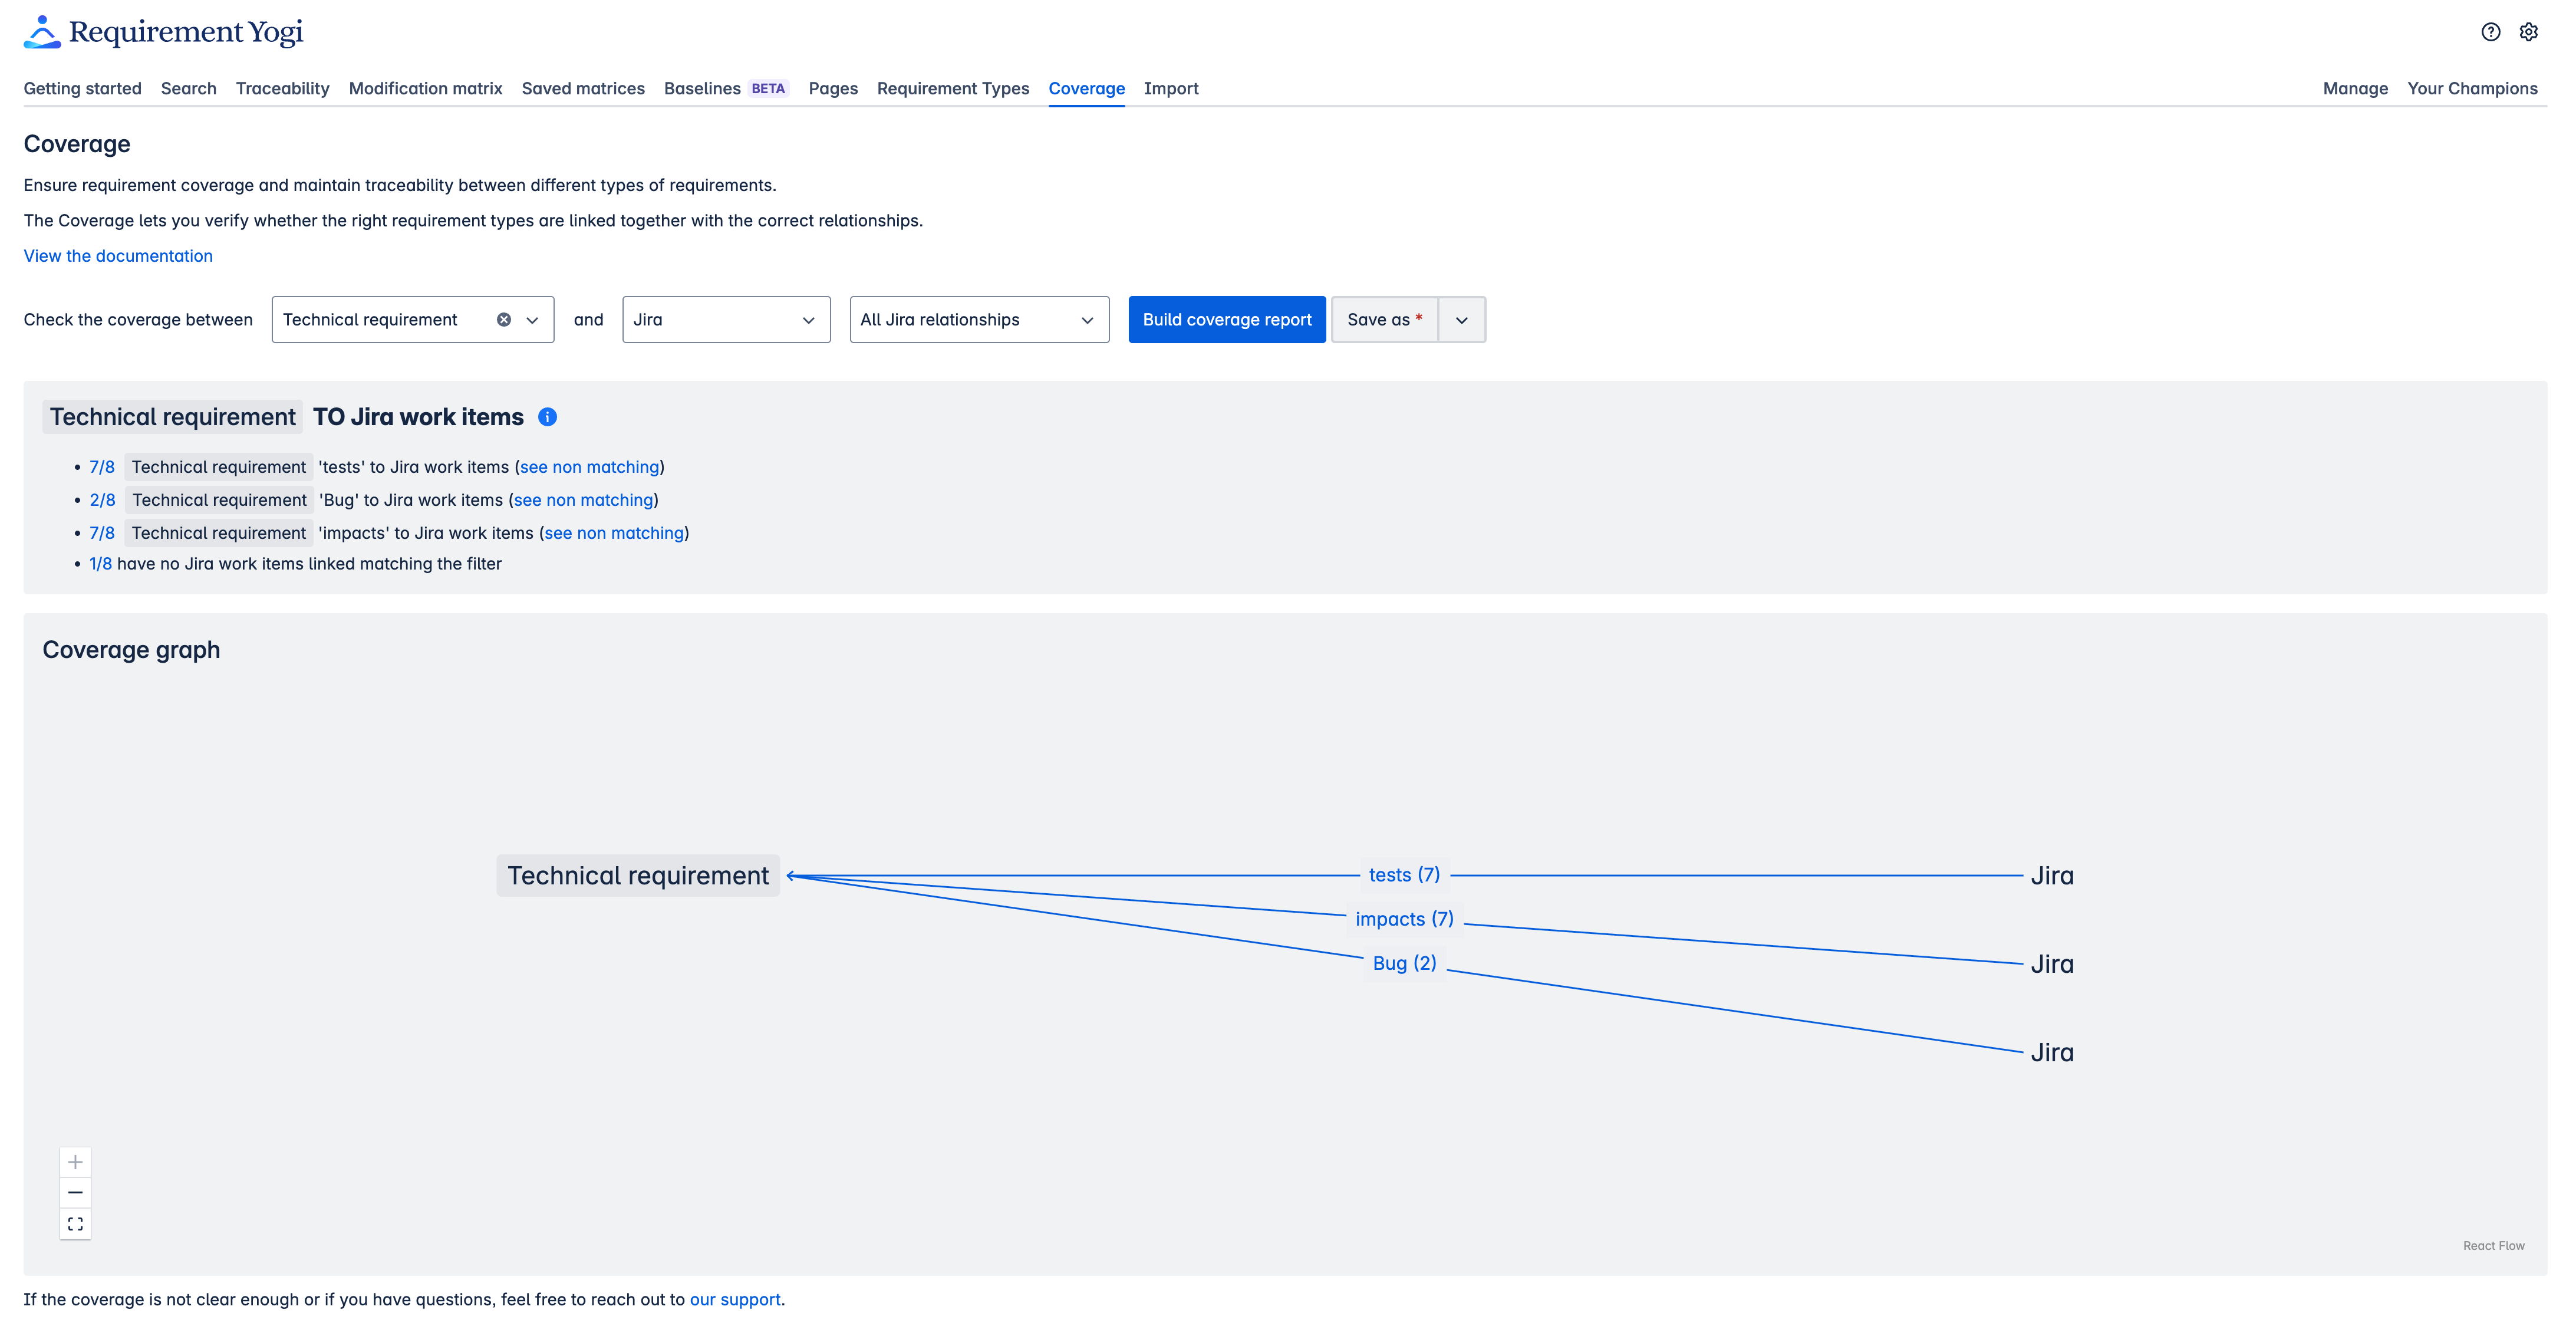
Task: Select the tests (7) edge label
Action: [1404, 875]
